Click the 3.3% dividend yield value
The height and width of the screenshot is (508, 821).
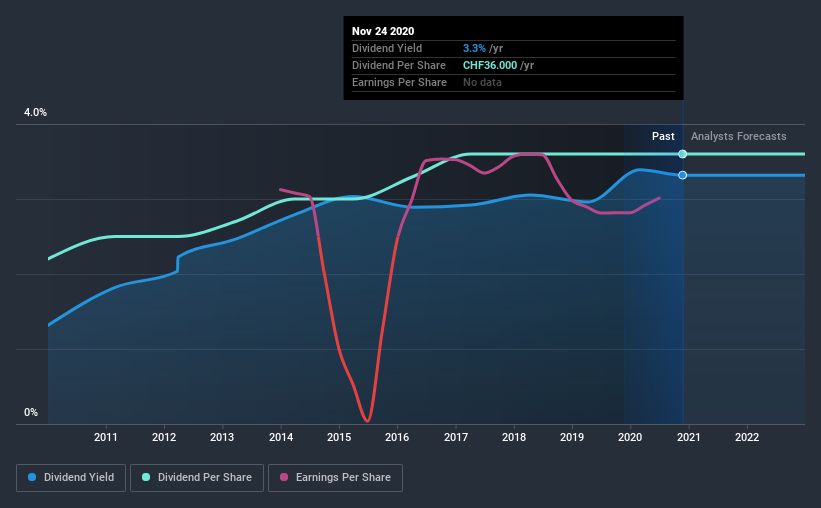(x=474, y=48)
